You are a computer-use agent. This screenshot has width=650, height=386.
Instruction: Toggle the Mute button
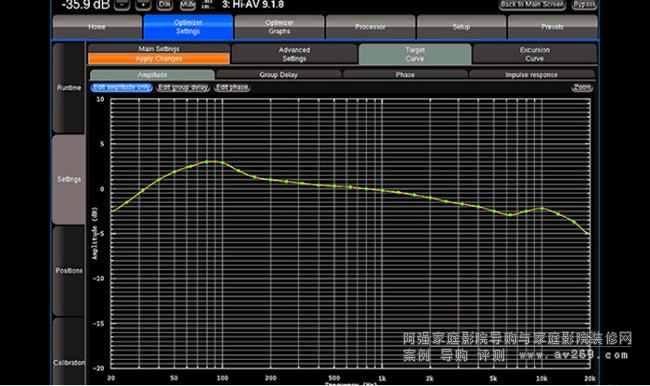coord(187,5)
